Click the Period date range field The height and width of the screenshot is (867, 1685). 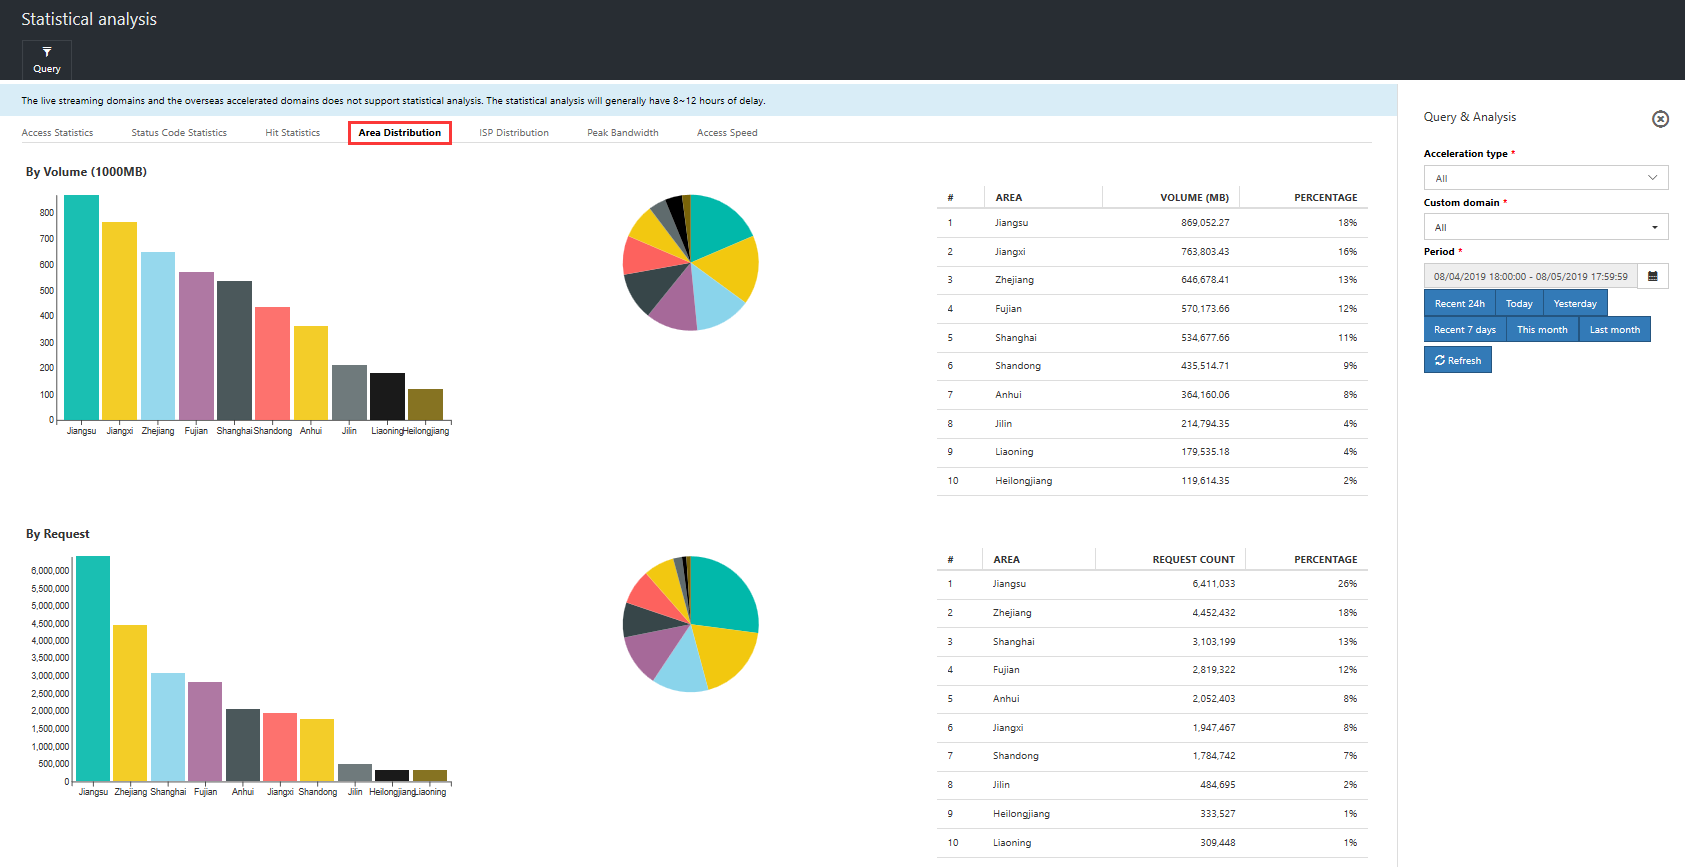point(1531,276)
